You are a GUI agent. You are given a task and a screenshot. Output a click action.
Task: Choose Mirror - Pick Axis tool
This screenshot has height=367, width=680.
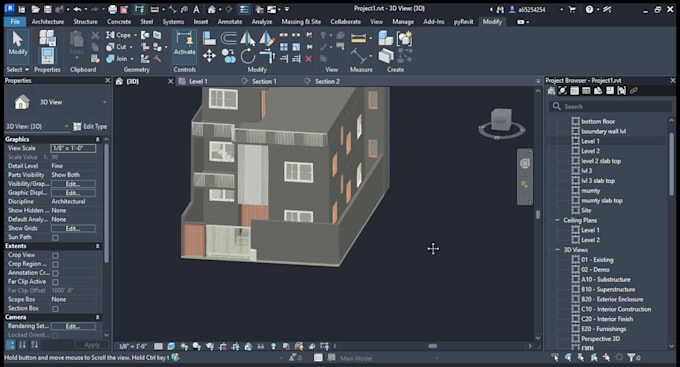pyautogui.click(x=247, y=38)
